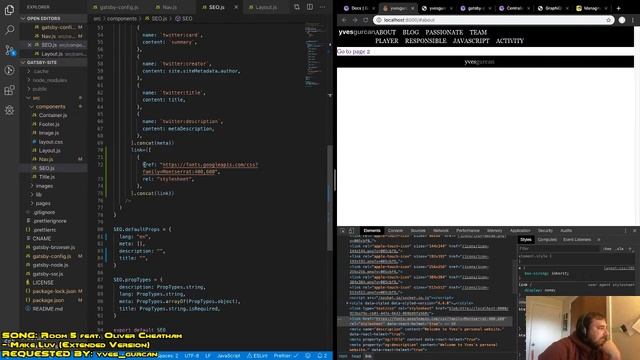Open the notifications bell in the status bar
The height and width of the screenshot is (360, 640).
pos(322,356)
